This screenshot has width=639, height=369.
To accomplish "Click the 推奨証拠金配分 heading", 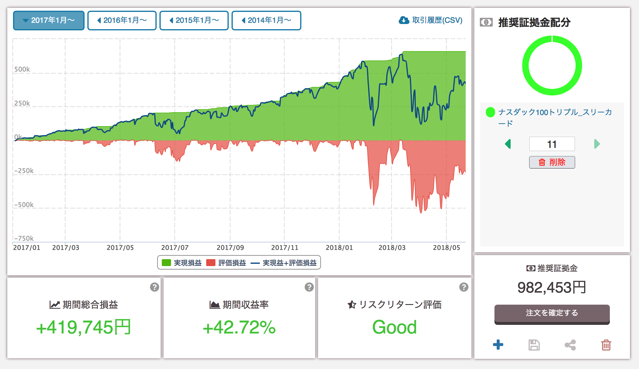I will [534, 22].
